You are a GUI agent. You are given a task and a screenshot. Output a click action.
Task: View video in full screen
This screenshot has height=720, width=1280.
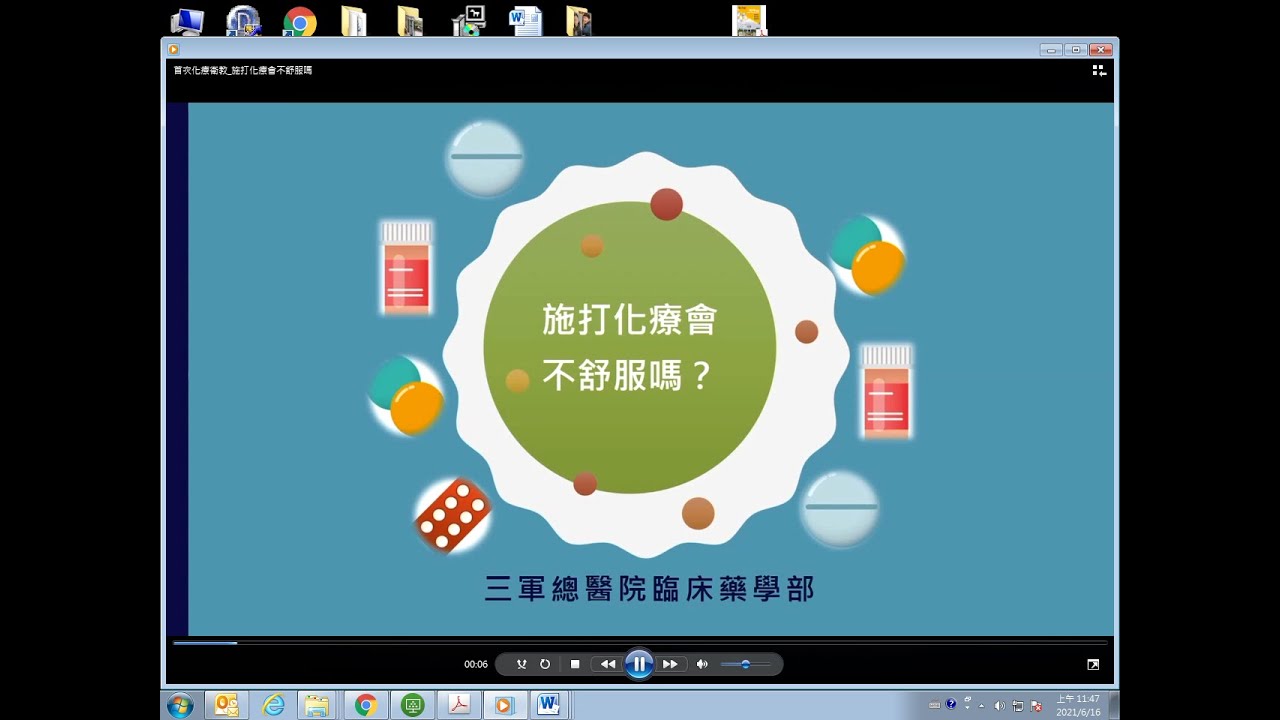point(1093,664)
